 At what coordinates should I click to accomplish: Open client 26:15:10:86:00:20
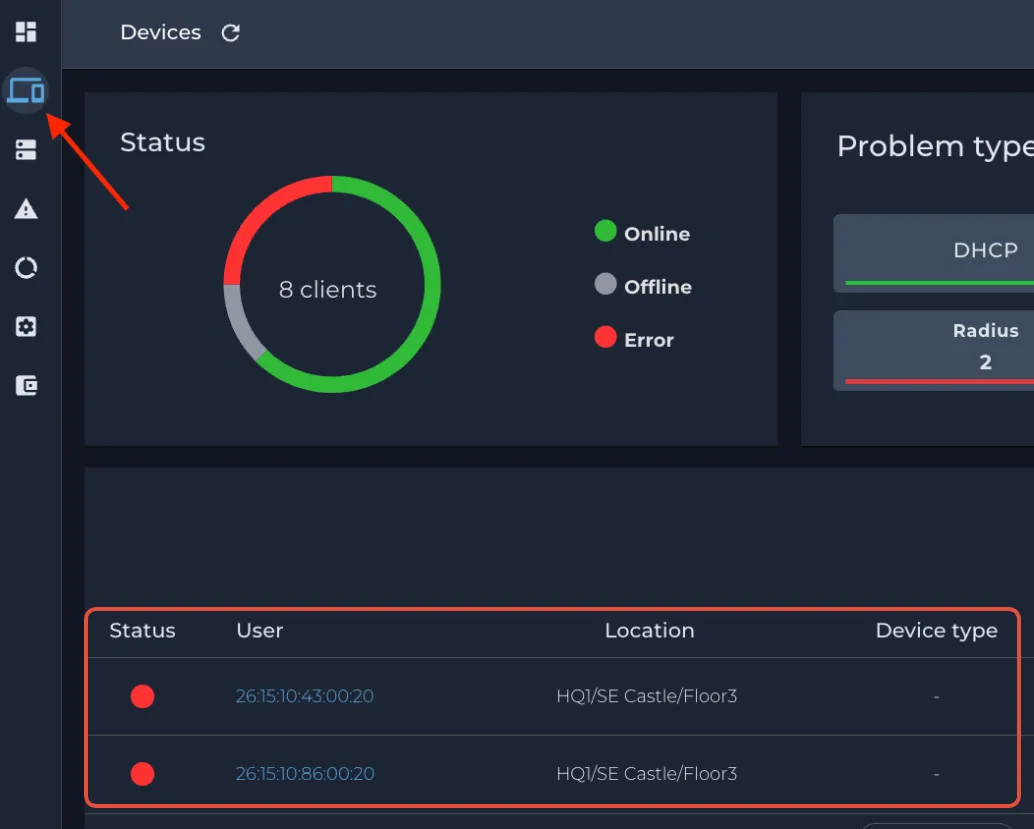(305, 773)
